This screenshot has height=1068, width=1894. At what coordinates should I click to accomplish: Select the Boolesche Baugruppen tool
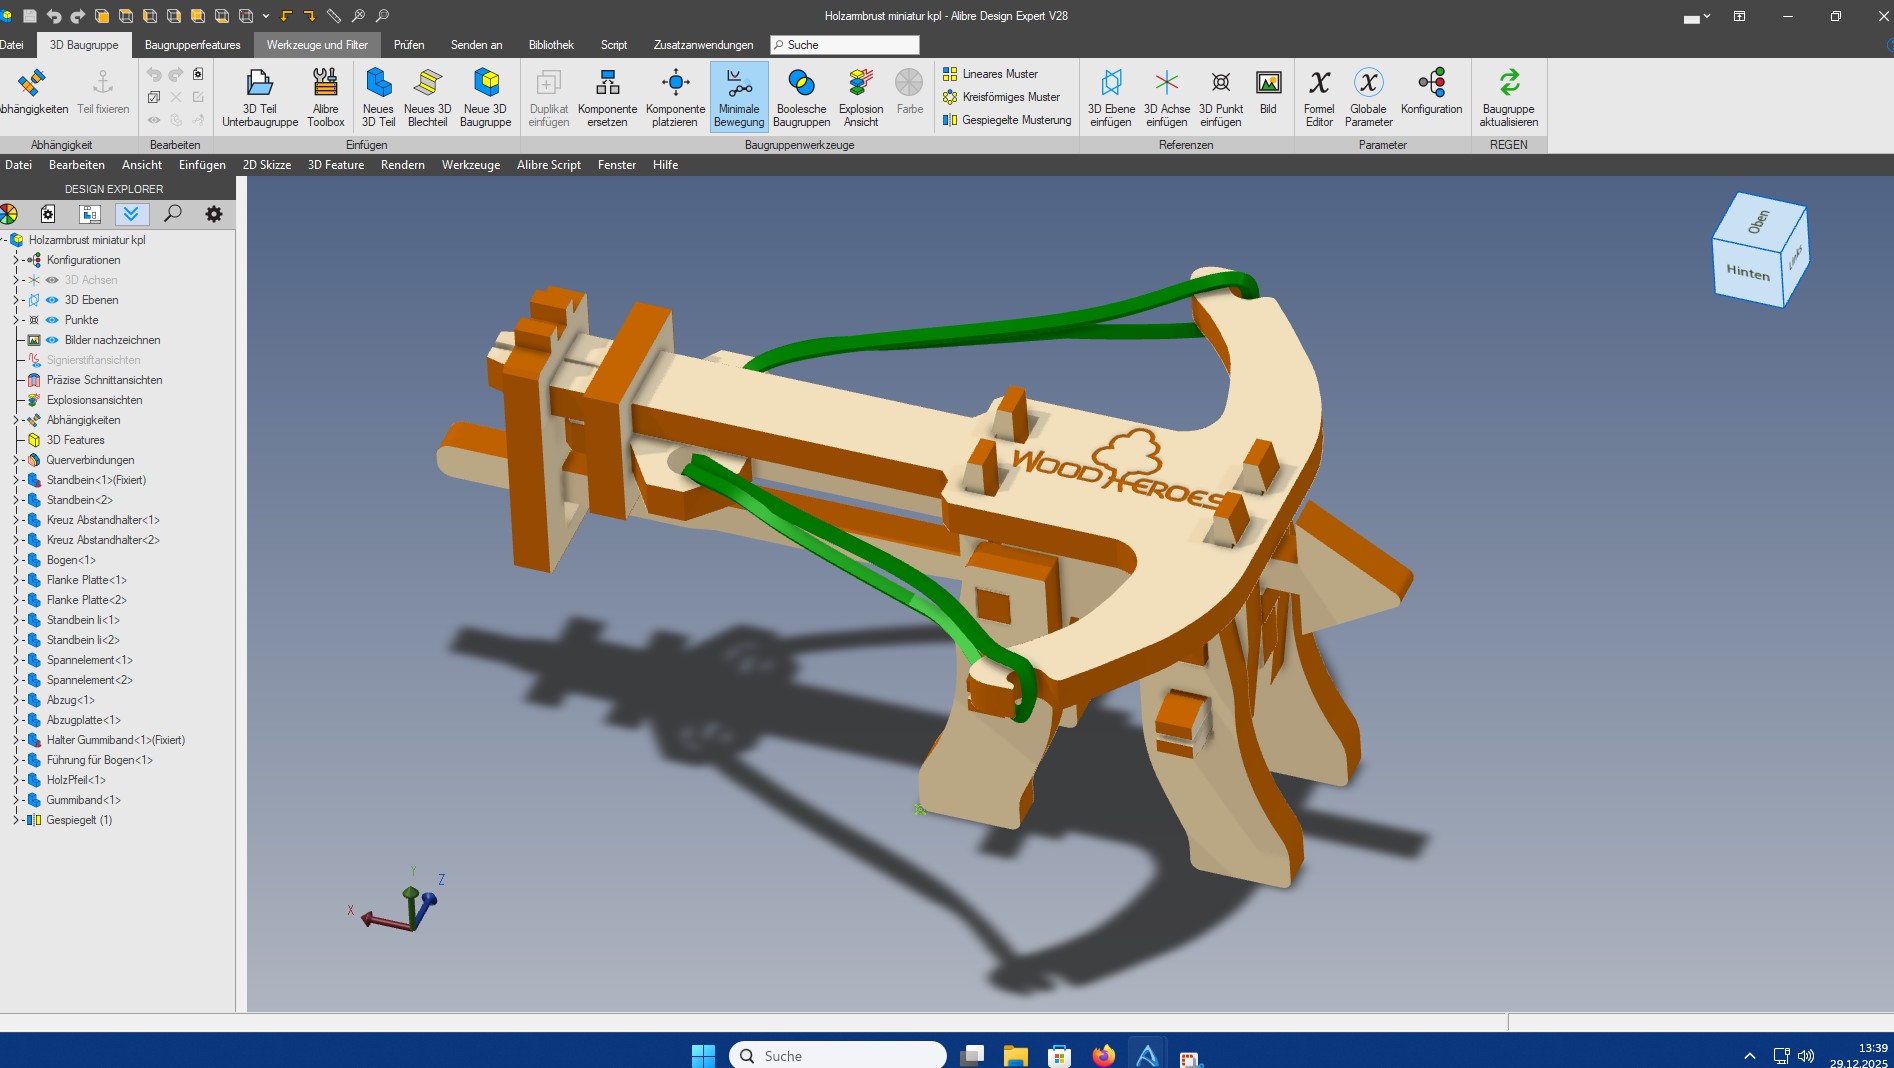[x=801, y=84]
